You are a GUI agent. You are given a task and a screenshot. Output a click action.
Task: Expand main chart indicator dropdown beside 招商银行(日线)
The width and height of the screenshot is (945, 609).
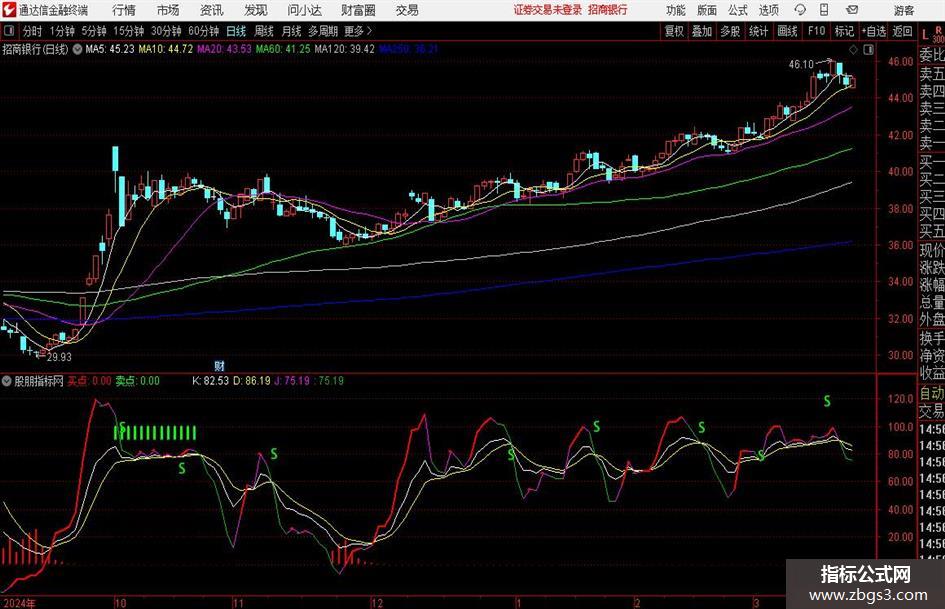77,49
